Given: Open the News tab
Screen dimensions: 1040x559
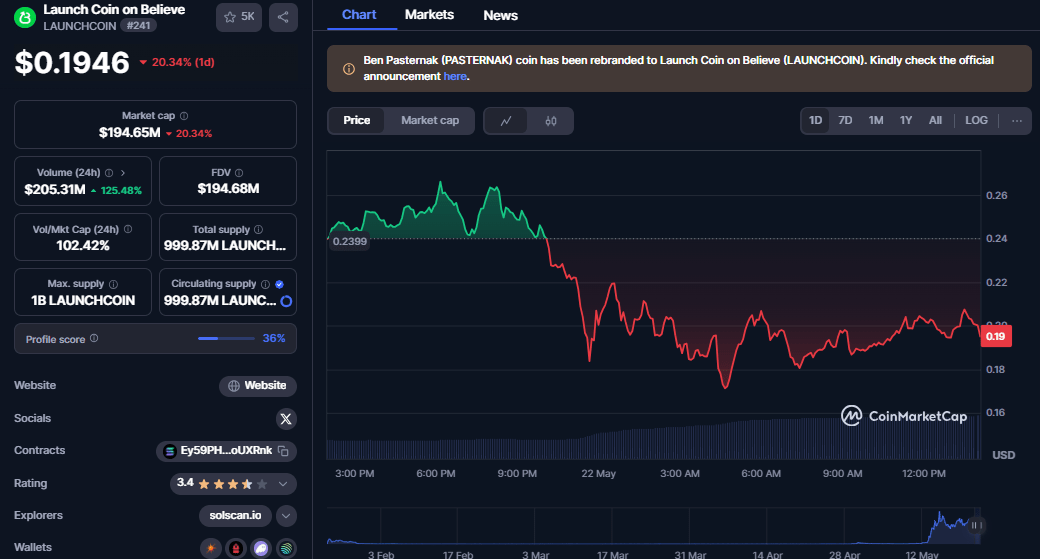Looking at the screenshot, I should click(500, 15).
